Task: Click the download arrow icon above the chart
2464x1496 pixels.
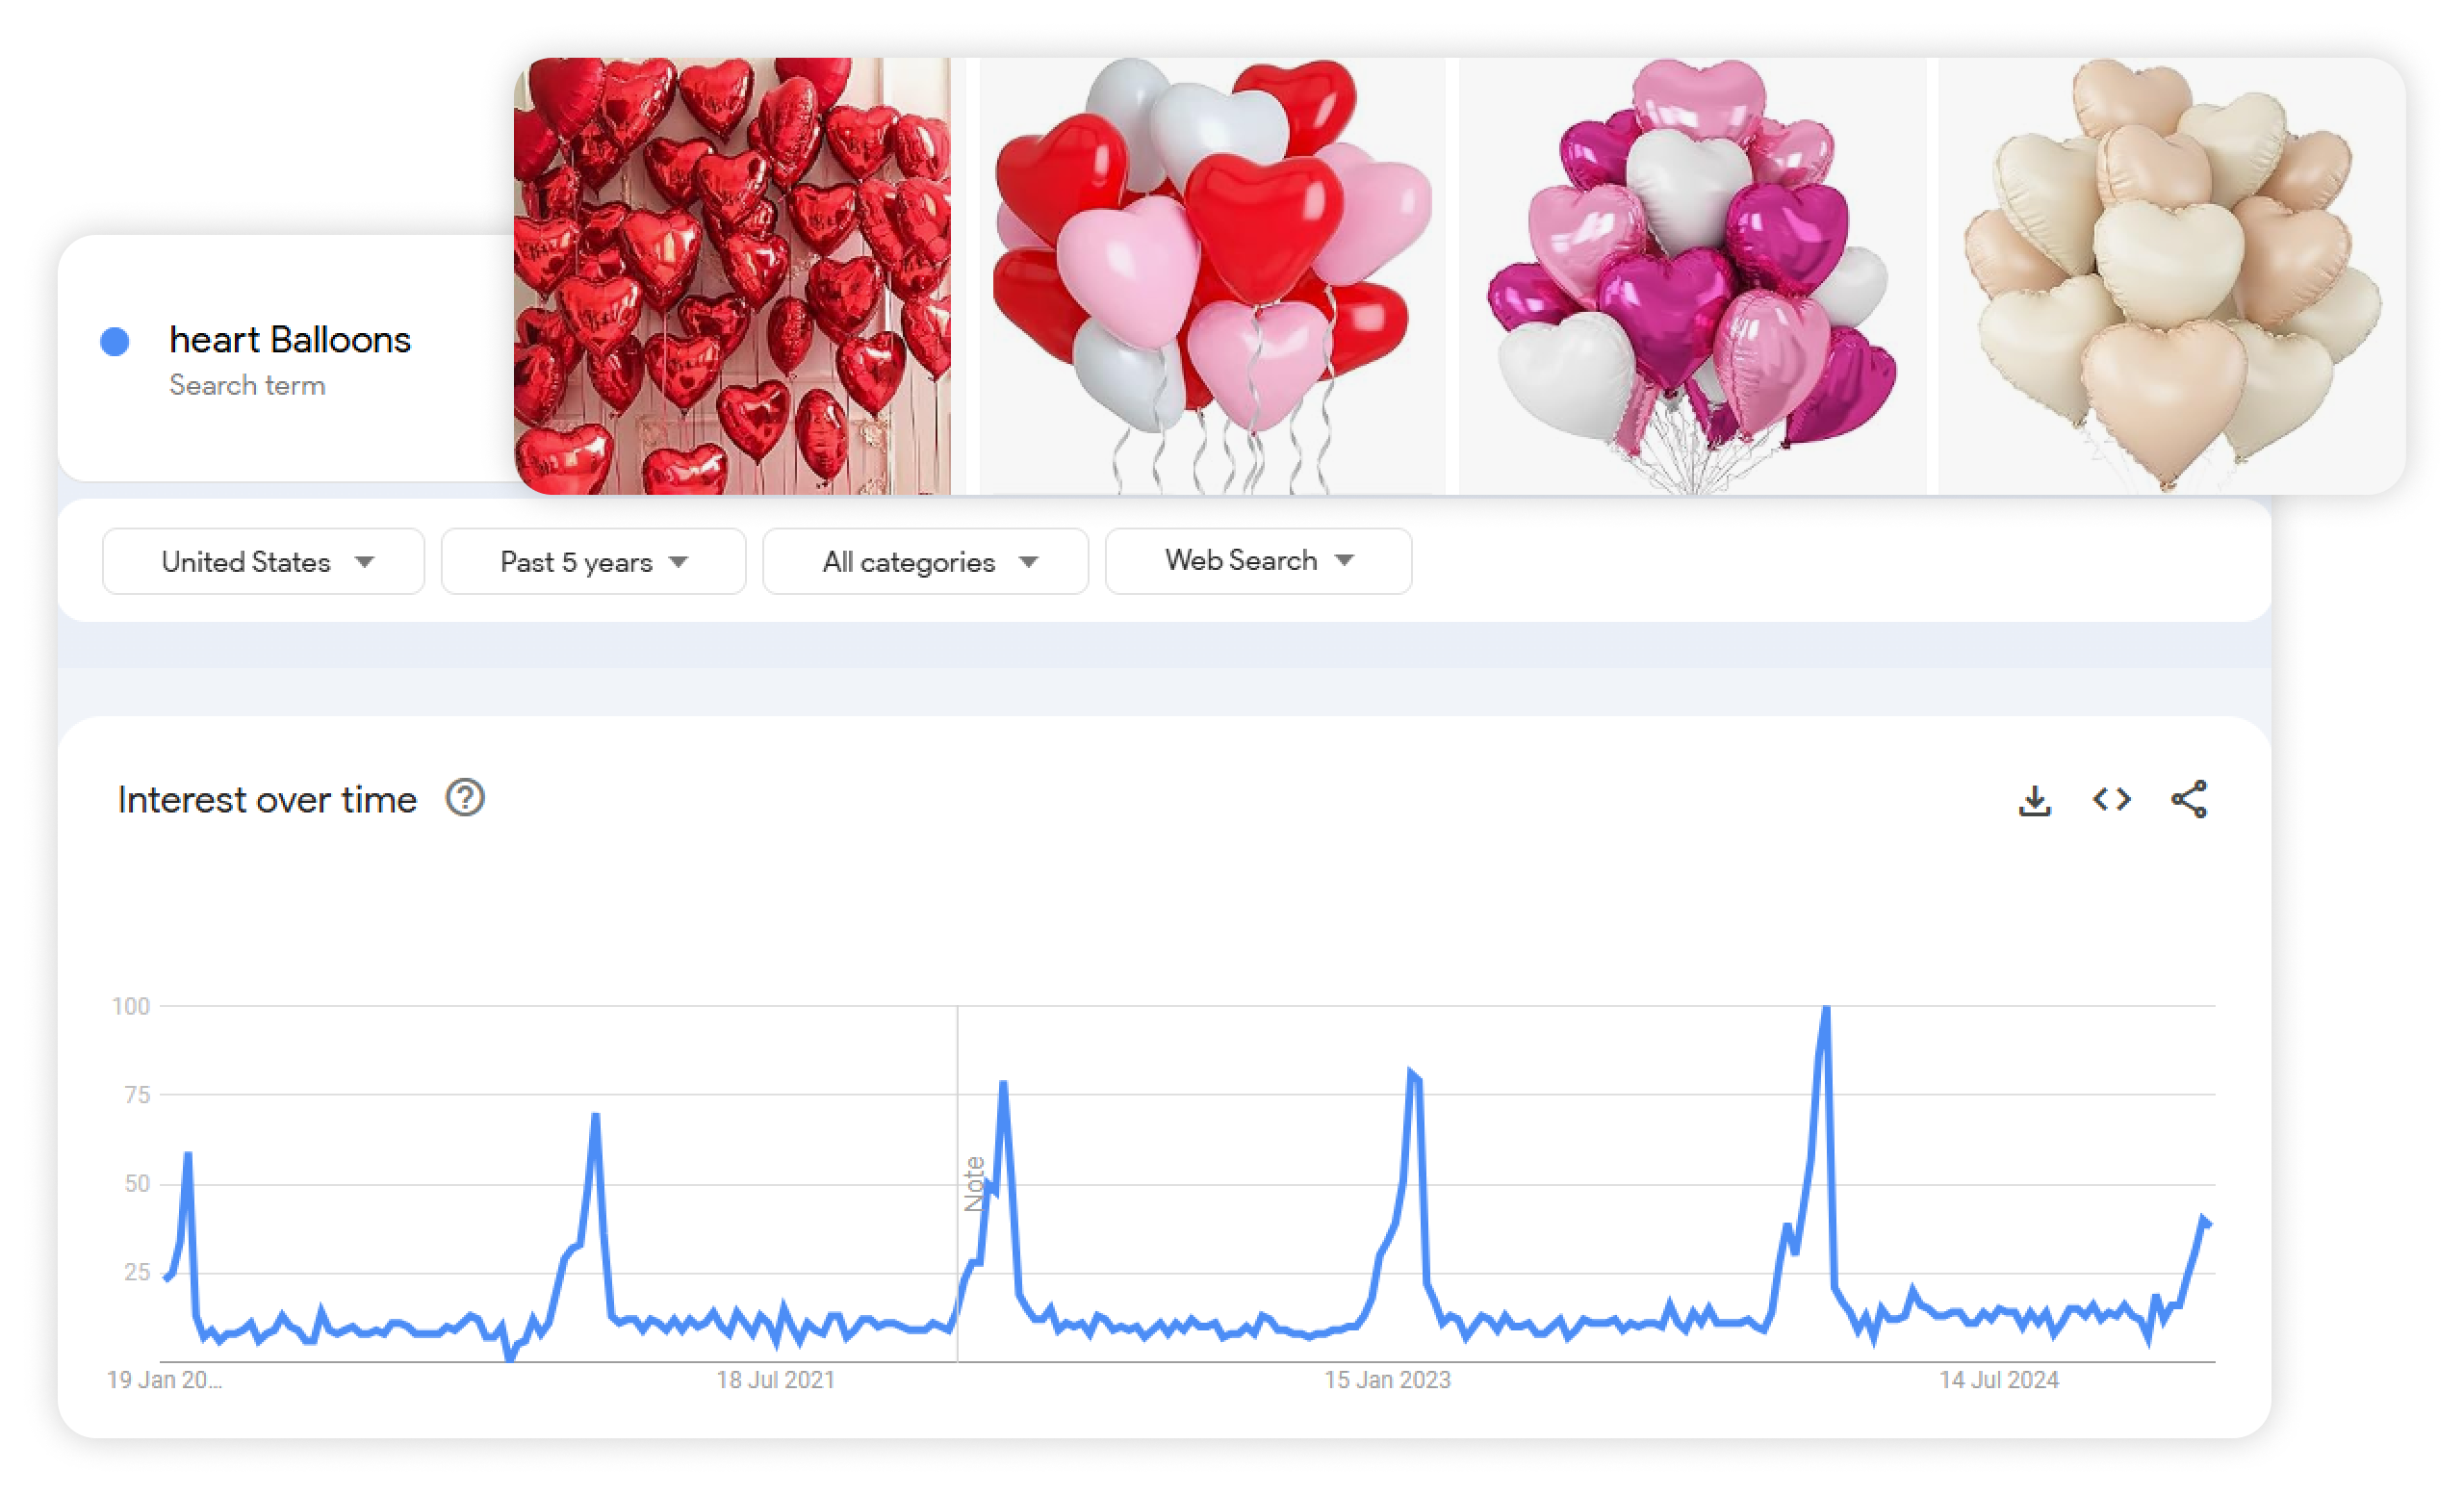Action: point(2033,799)
